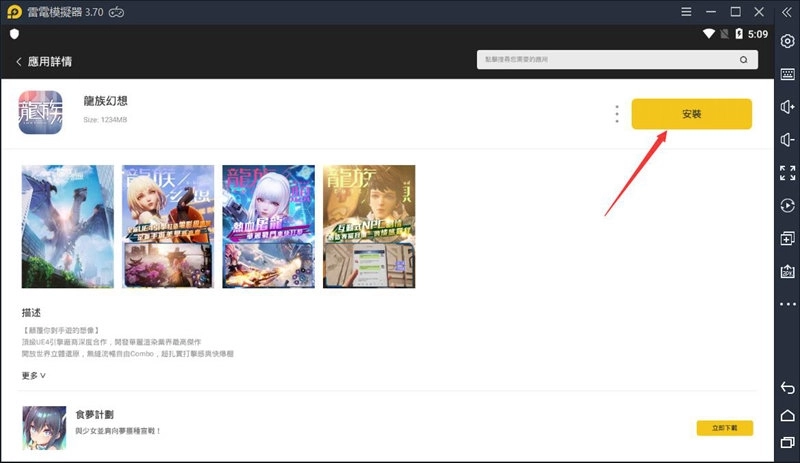Open emulator settings gear in sidebar
Viewport: 800px width, 463px height.
[x=787, y=41]
